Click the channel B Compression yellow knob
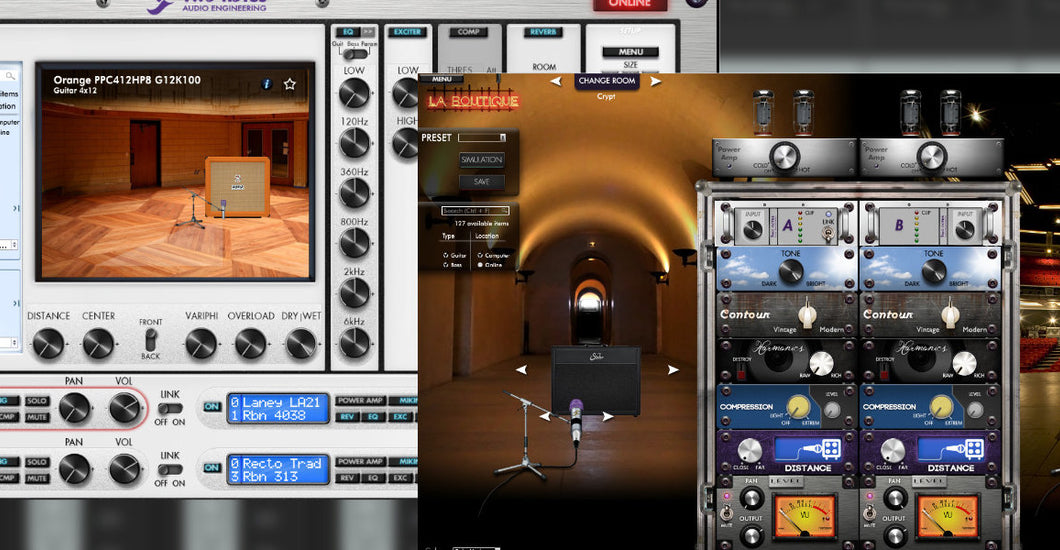This screenshot has height=550, width=1060. 942,407
